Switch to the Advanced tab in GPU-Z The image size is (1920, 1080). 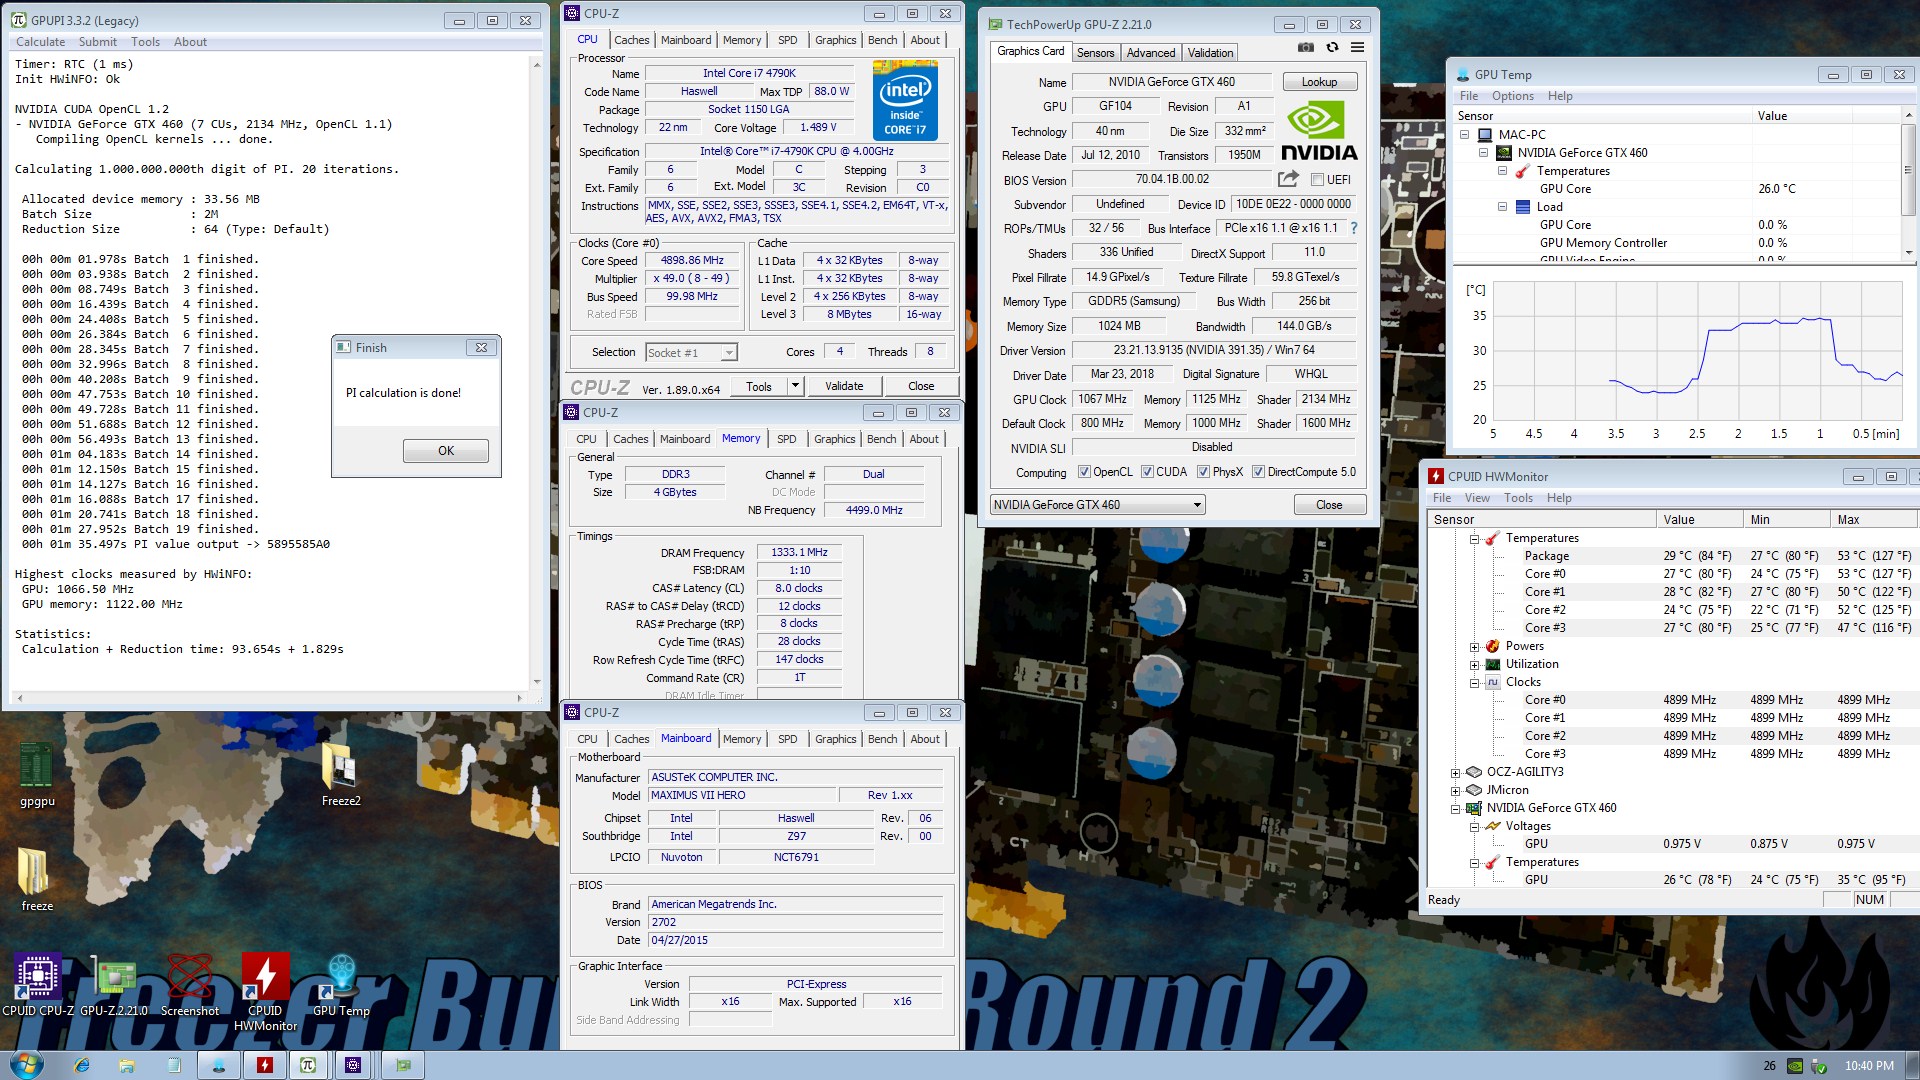1151,53
